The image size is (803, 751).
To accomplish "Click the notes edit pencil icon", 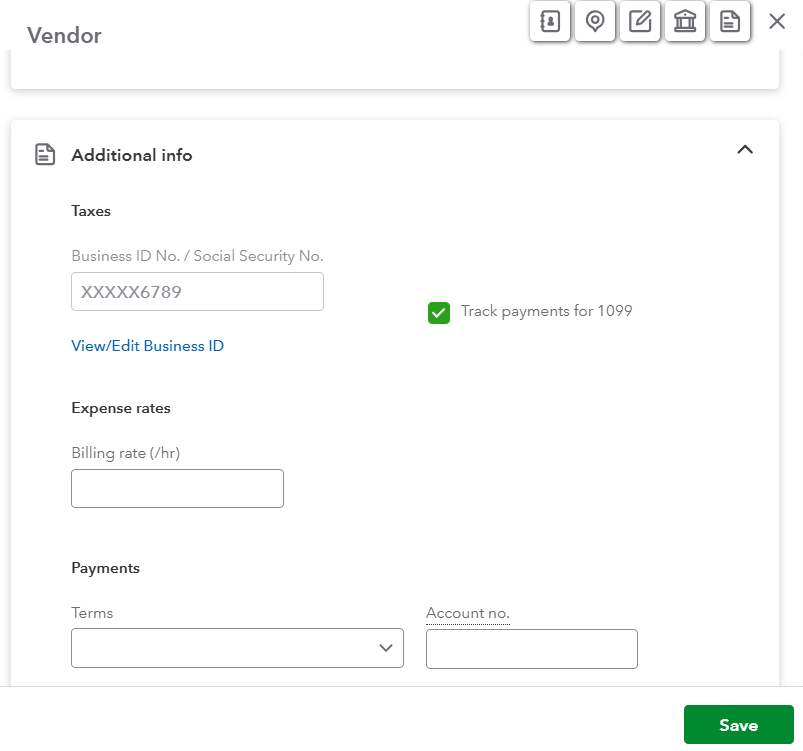I will 640,22.
